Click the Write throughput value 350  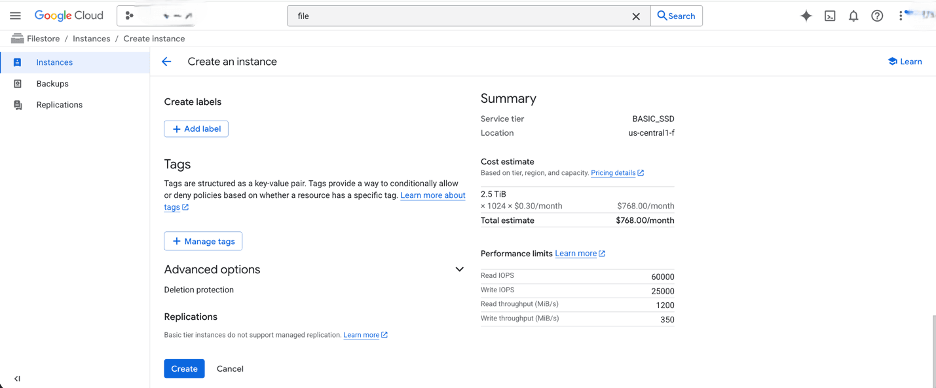667,320
